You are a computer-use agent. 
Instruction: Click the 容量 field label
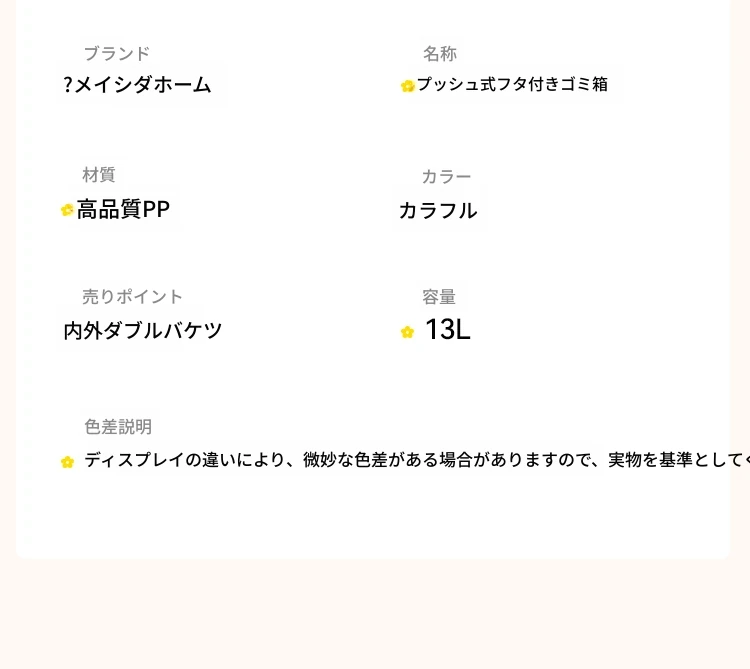[439, 297]
